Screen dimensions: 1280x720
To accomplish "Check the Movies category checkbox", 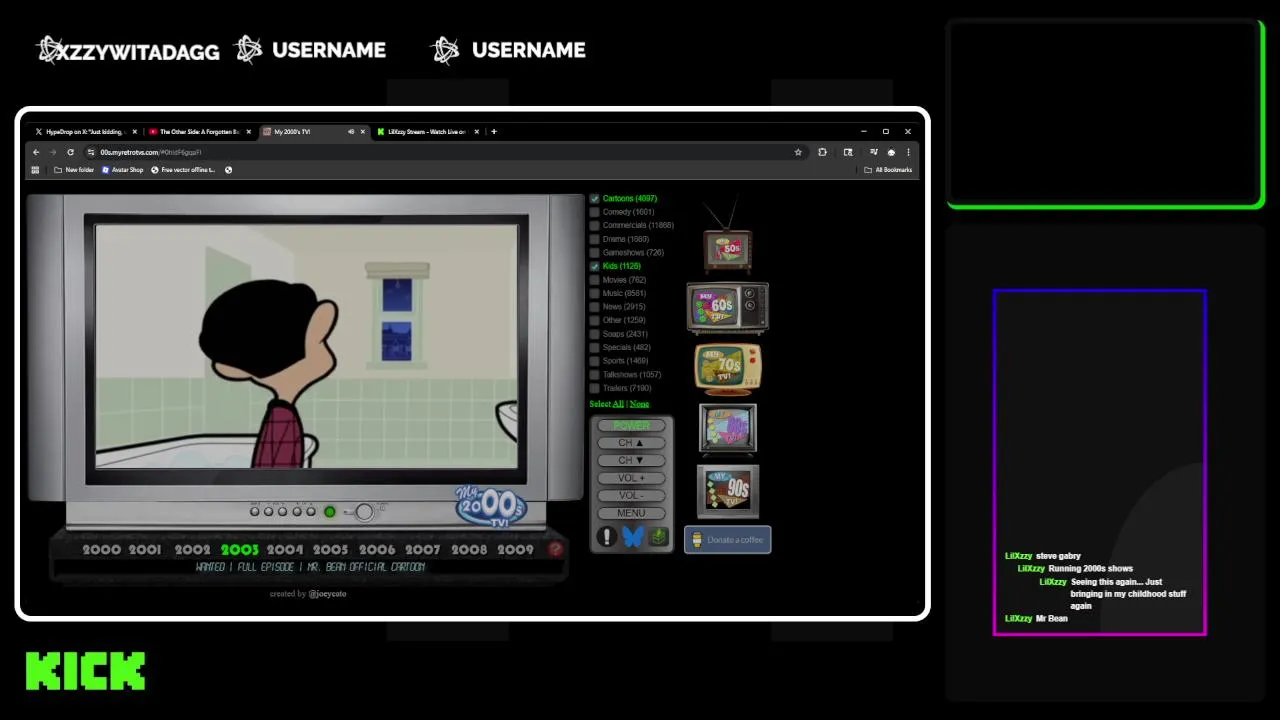I will point(594,280).
